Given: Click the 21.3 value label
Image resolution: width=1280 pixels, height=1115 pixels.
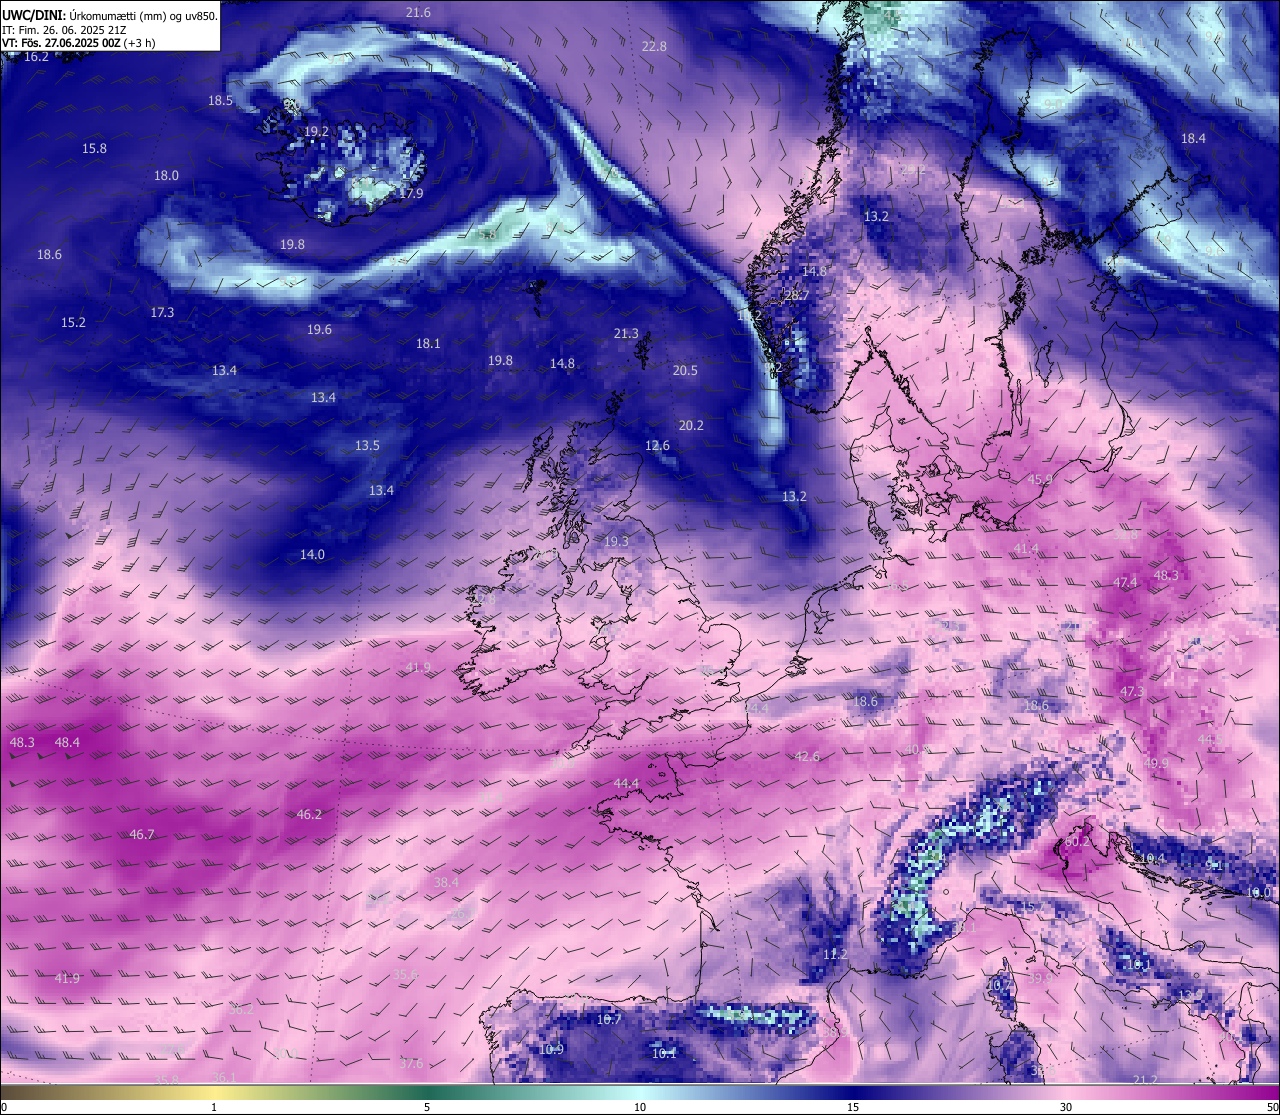Looking at the screenshot, I should (626, 333).
